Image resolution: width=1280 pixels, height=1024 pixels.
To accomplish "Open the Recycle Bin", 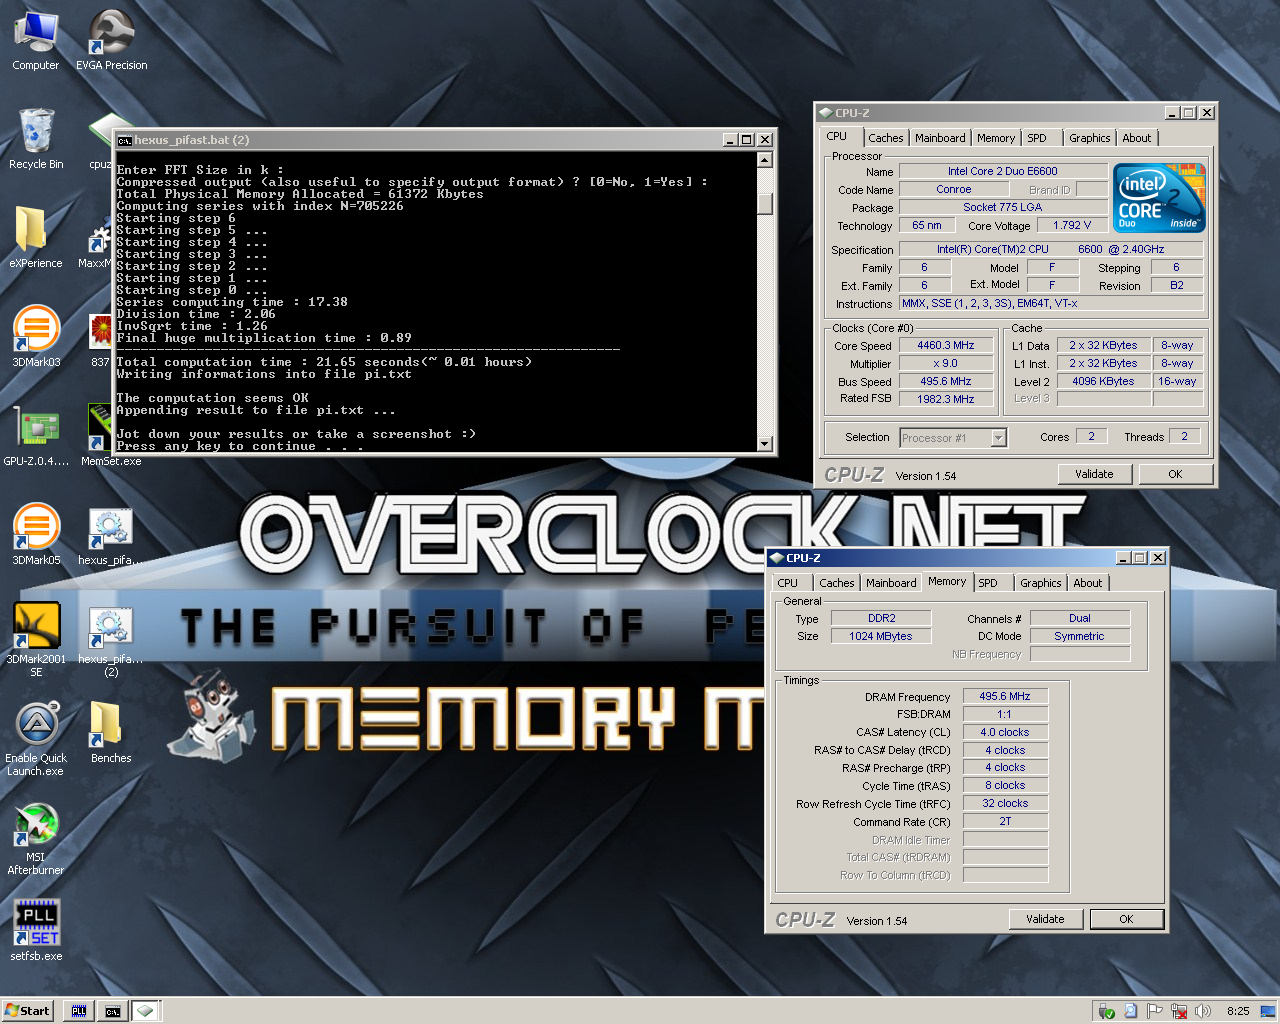I will (36, 138).
